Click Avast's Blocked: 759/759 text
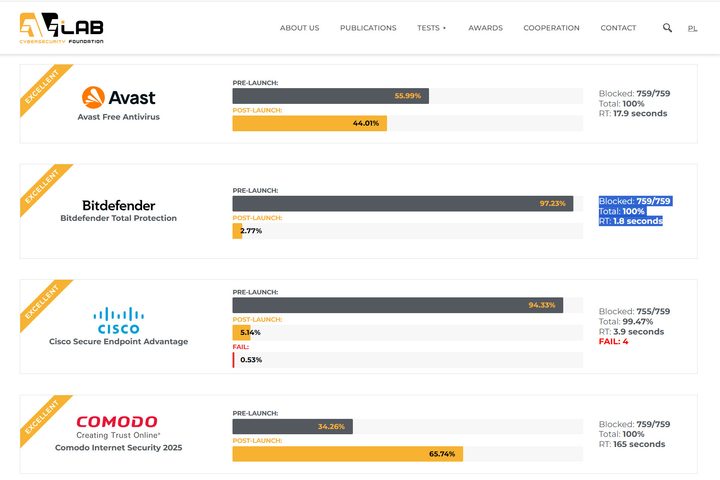Screen dimensions: 720x480 [635, 93]
